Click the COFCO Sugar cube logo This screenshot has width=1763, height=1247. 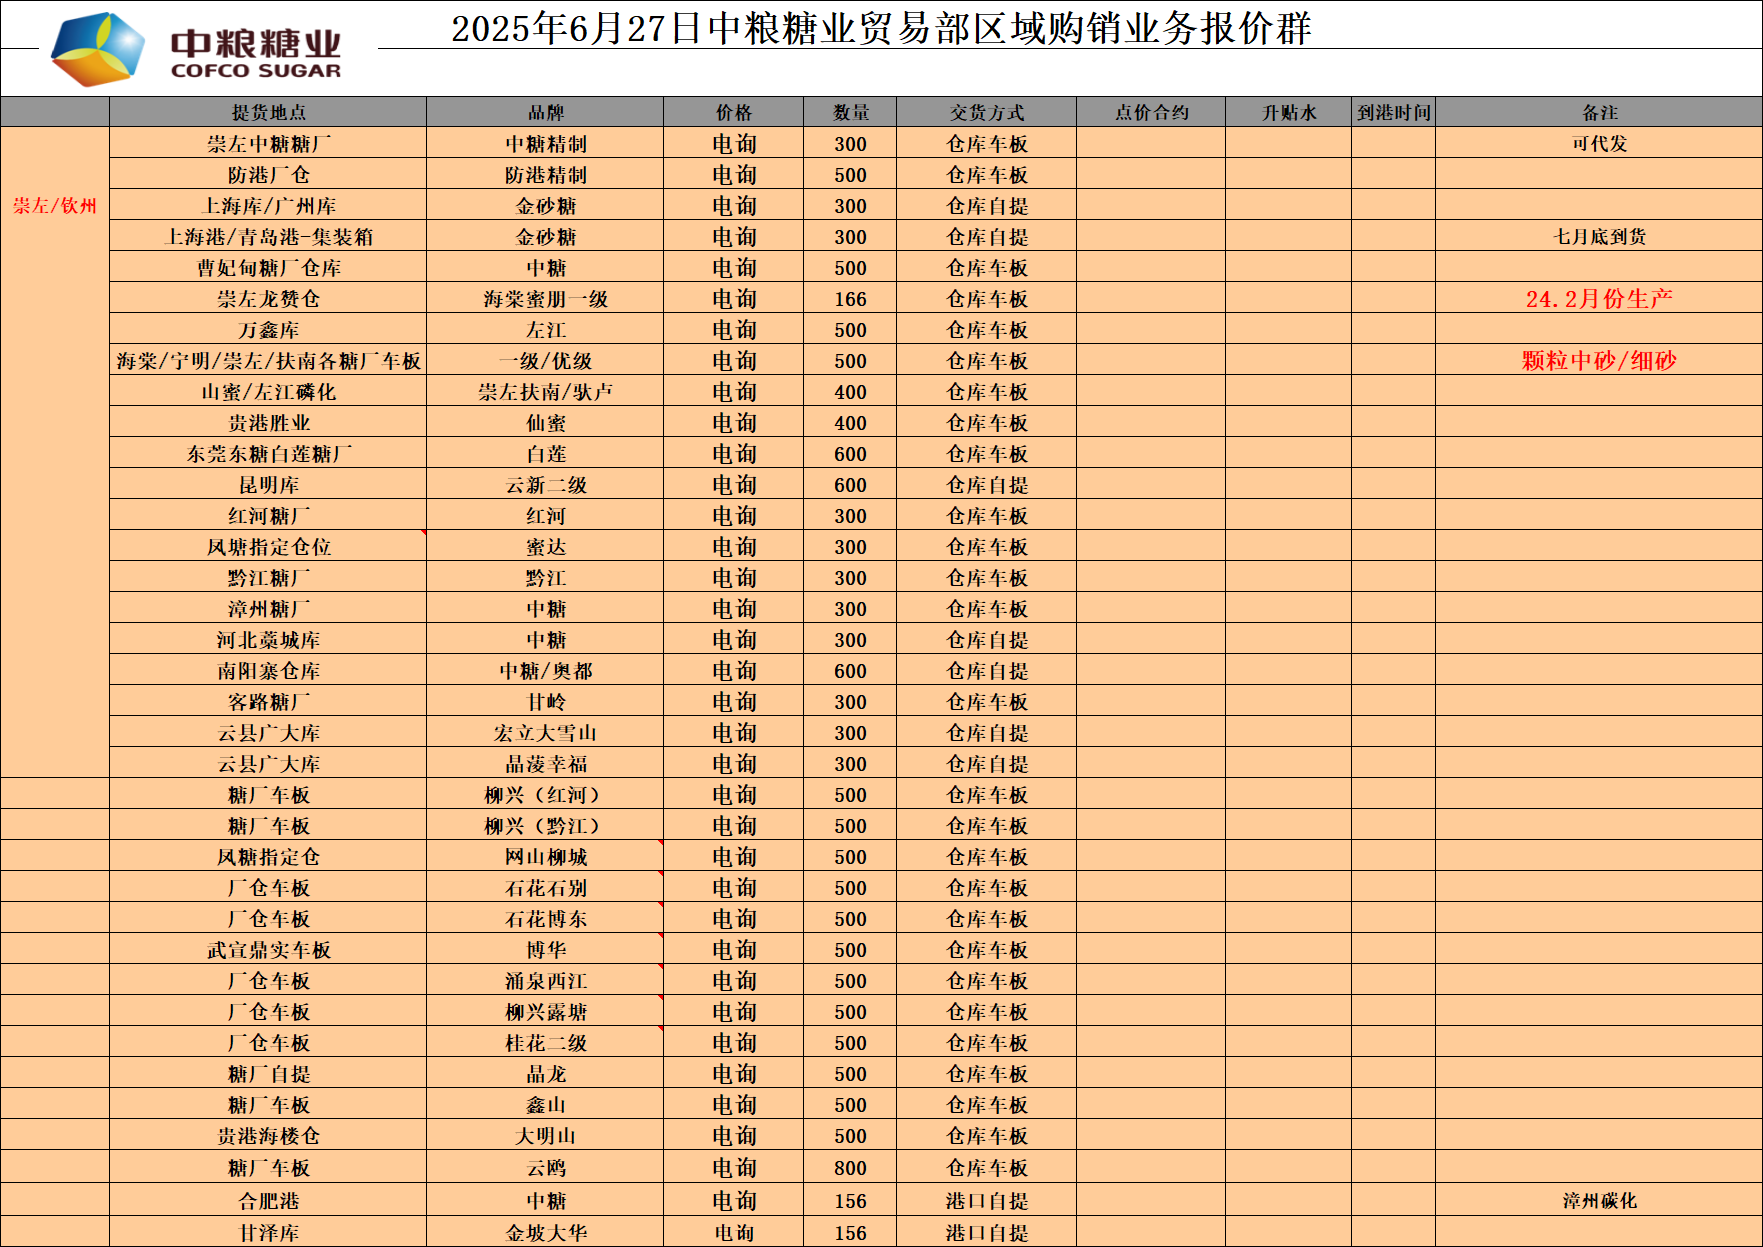(x=97, y=49)
